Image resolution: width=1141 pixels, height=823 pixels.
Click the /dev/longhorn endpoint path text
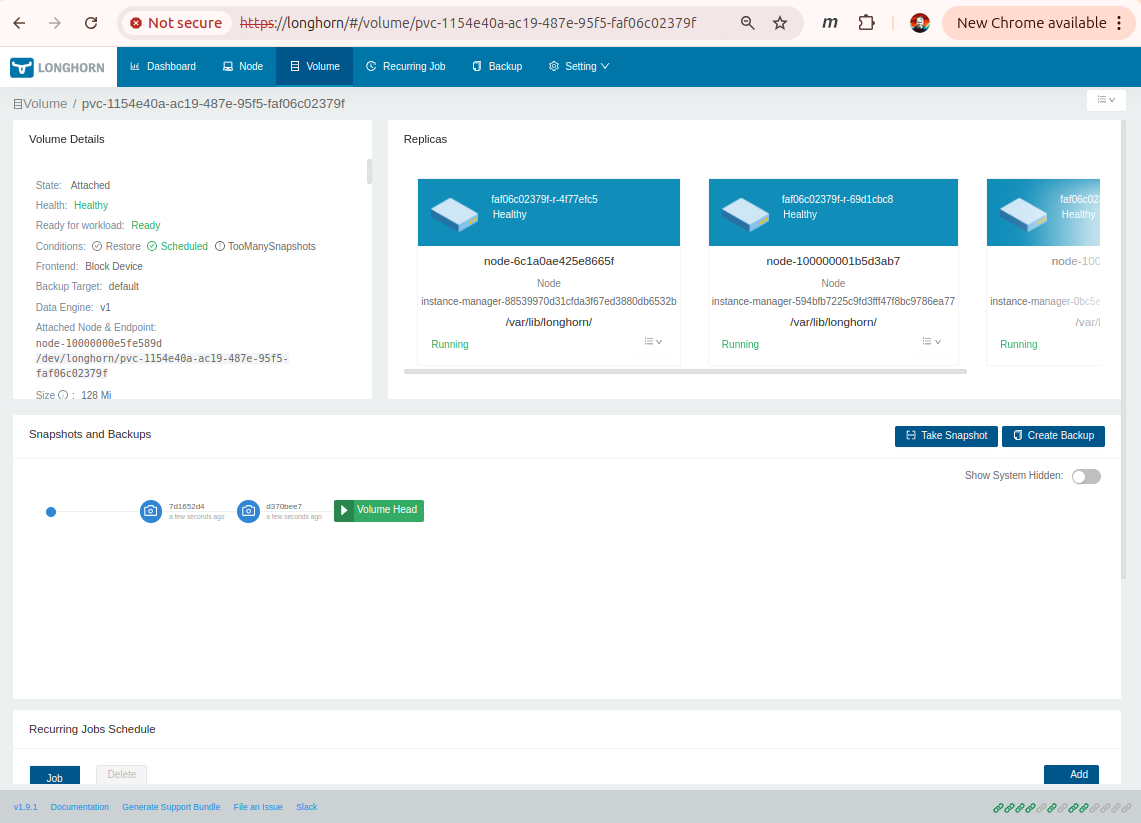point(162,366)
